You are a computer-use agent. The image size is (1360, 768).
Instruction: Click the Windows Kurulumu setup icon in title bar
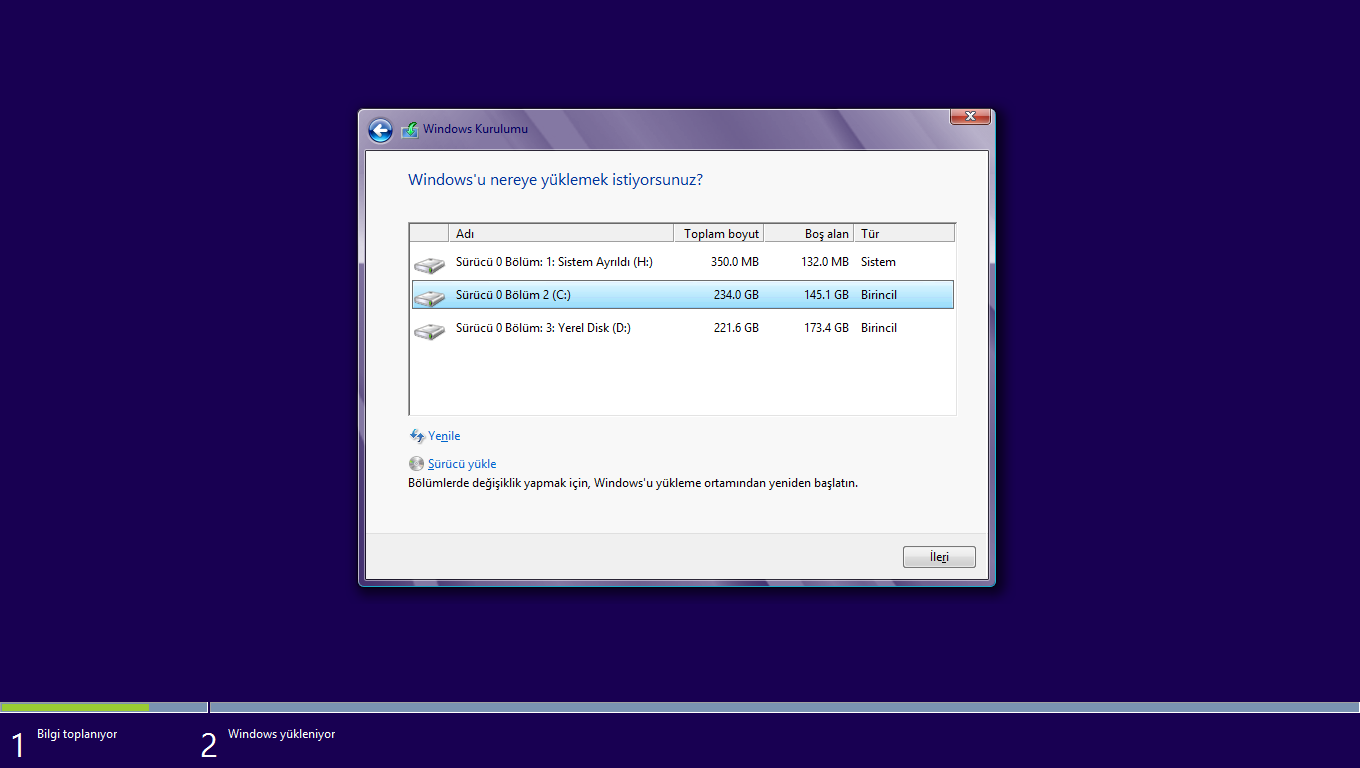point(410,129)
